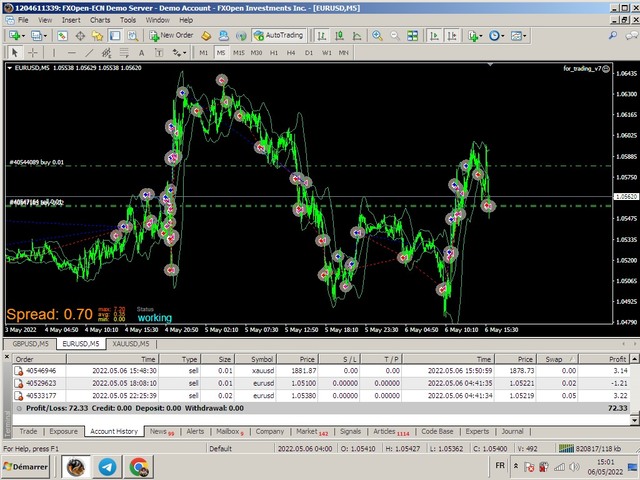This screenshot has height=480, width=640.
Task: Click the search magnifier icon in toolbar
Action: coord(613,36)
